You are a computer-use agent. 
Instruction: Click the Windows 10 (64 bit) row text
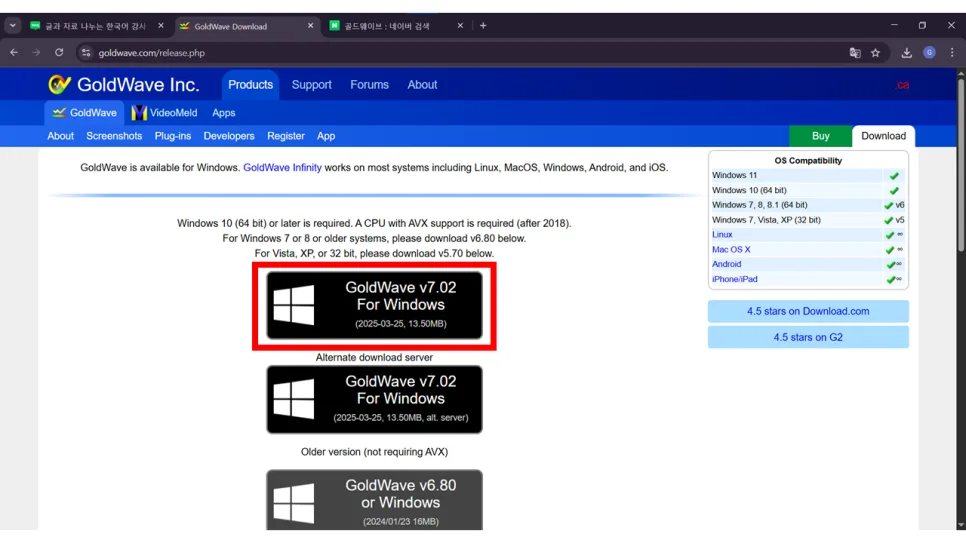click(x=749, y=190)
